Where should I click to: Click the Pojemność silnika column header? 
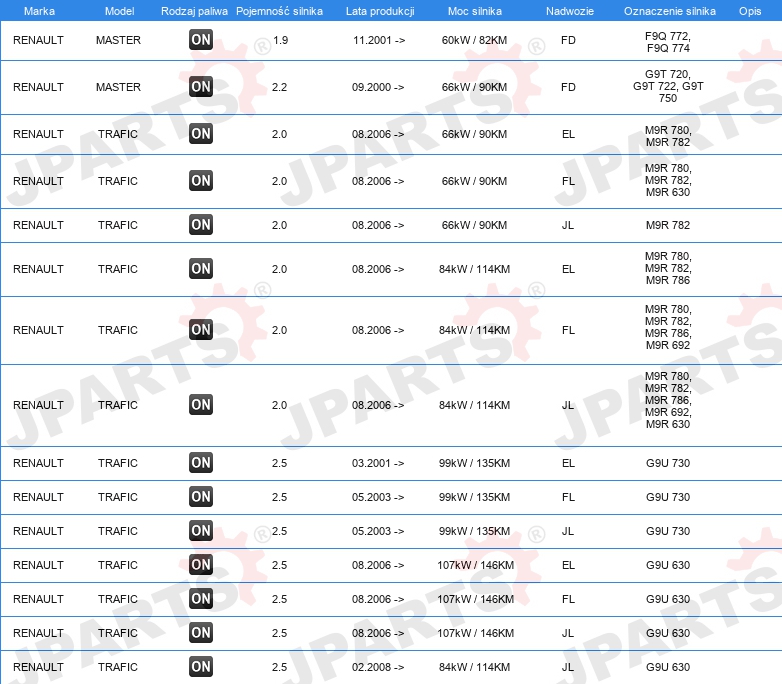point(279,11)
